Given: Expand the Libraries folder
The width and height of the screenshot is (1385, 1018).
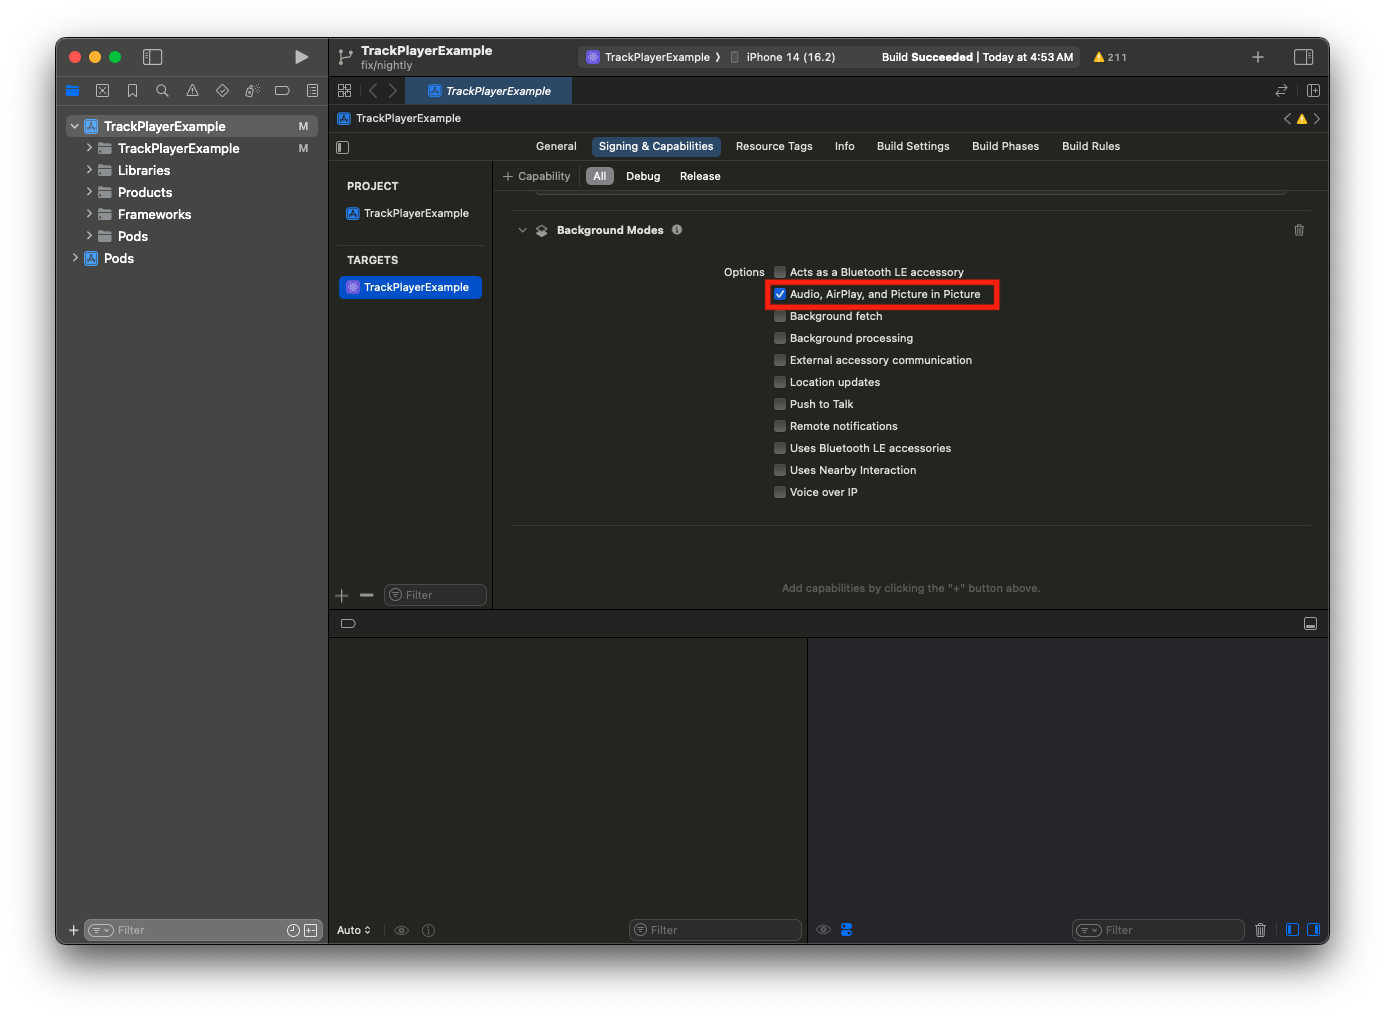Looking at the screenshot, I should pyautogui.click(x=89, y=170).
